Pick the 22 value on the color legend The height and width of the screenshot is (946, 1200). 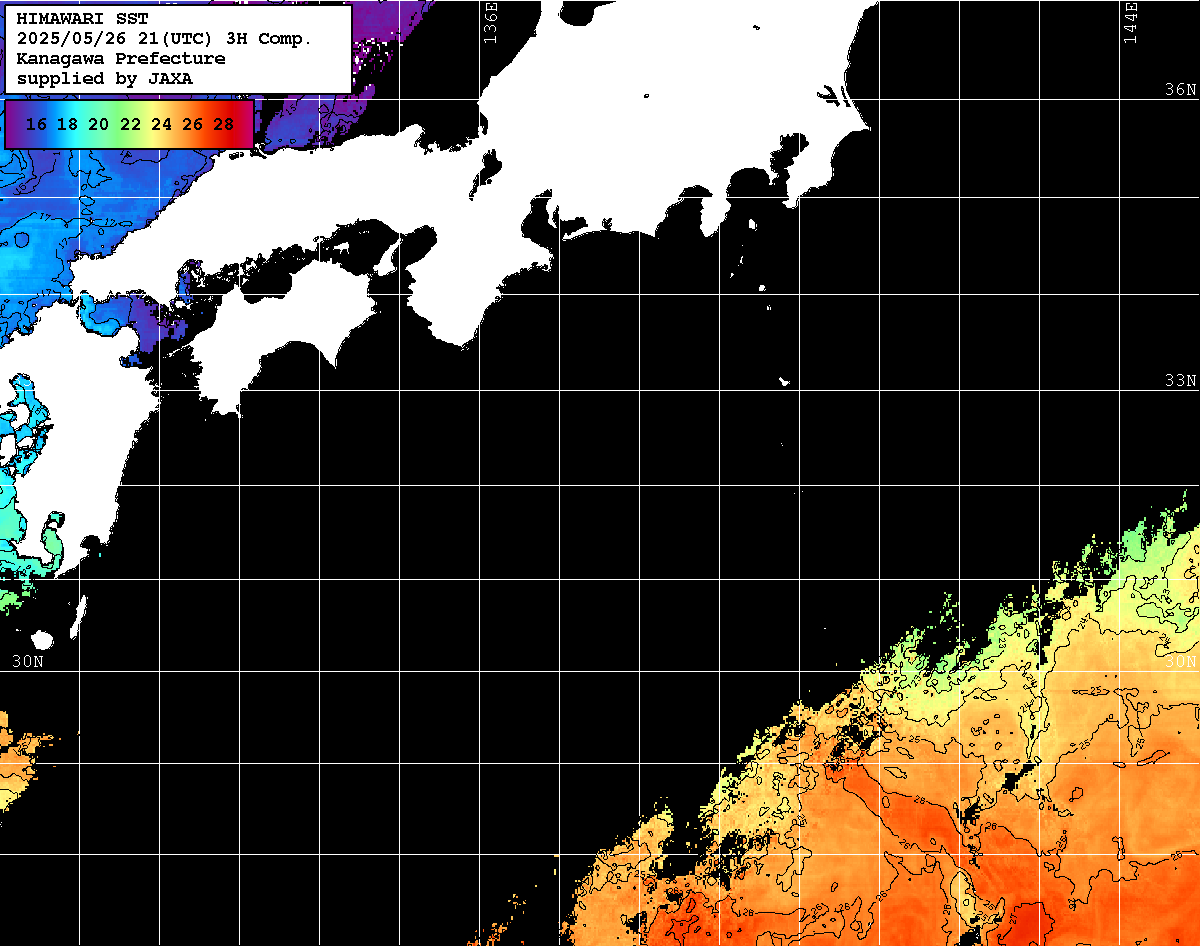(x=130, y=124)
